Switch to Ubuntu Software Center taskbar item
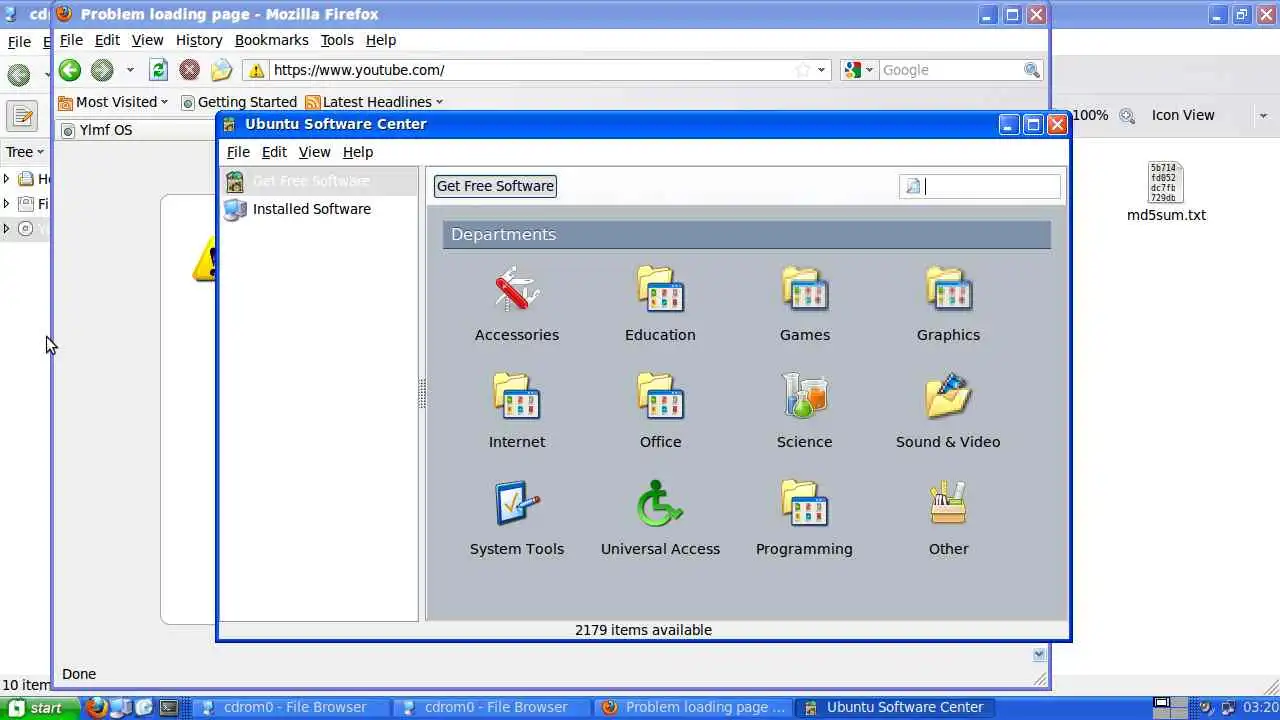This screenshot has height=720, width=1280. click(895, 707)
